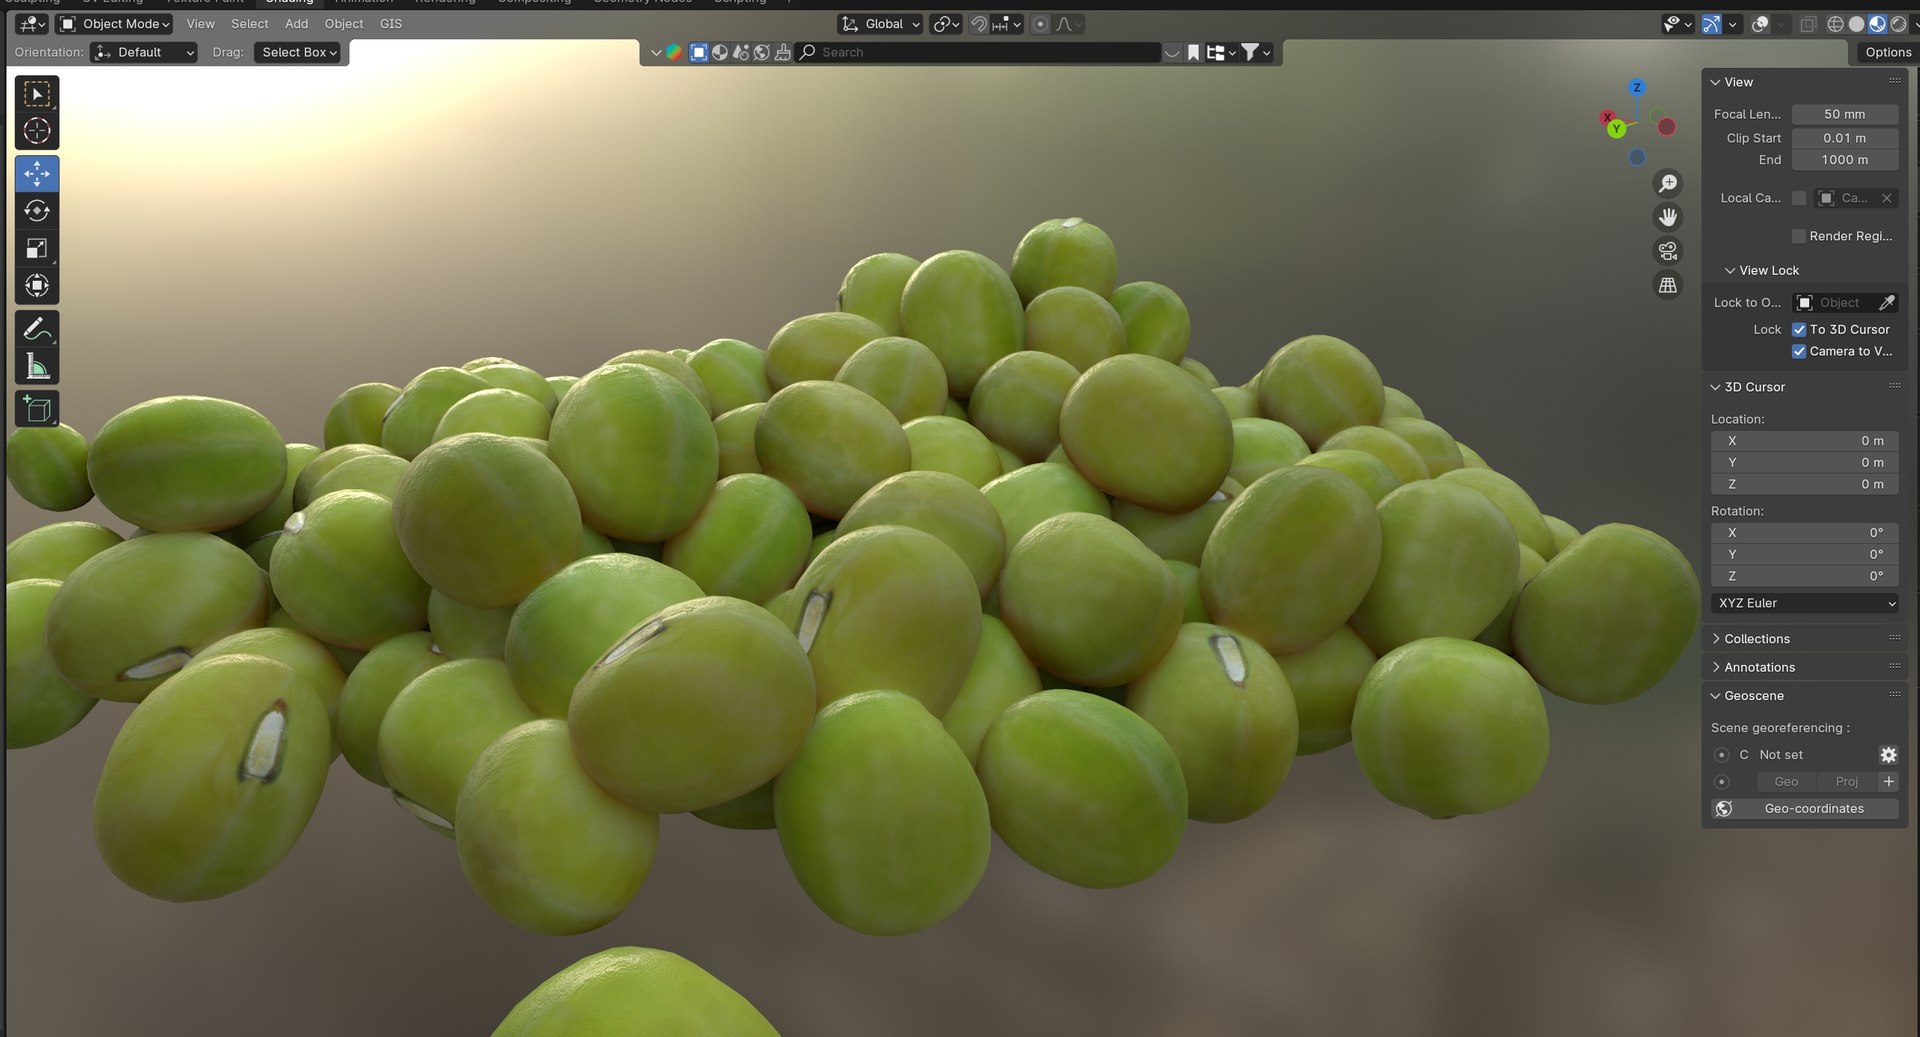
Task: Toggle snapping magnet button
Action: [x=979, y=24]
